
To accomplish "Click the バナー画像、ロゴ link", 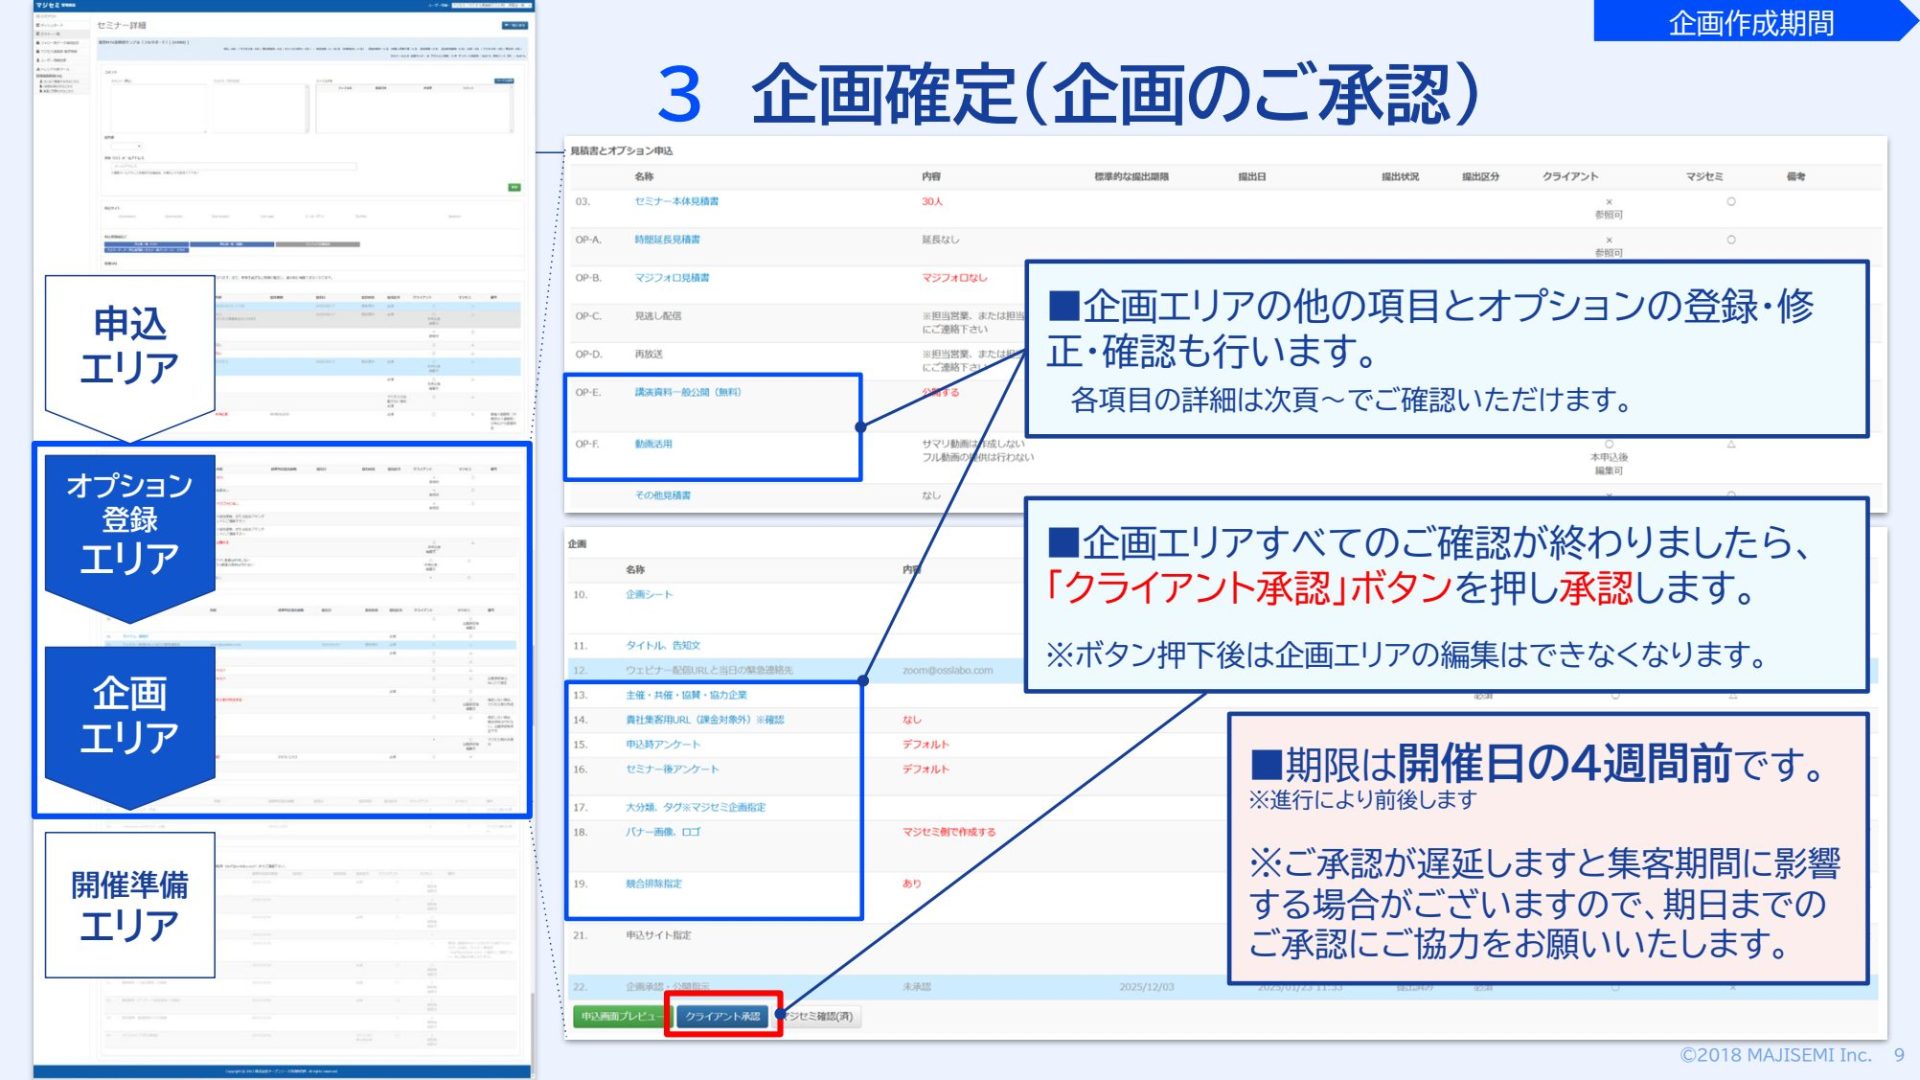I will click(662, 832).
